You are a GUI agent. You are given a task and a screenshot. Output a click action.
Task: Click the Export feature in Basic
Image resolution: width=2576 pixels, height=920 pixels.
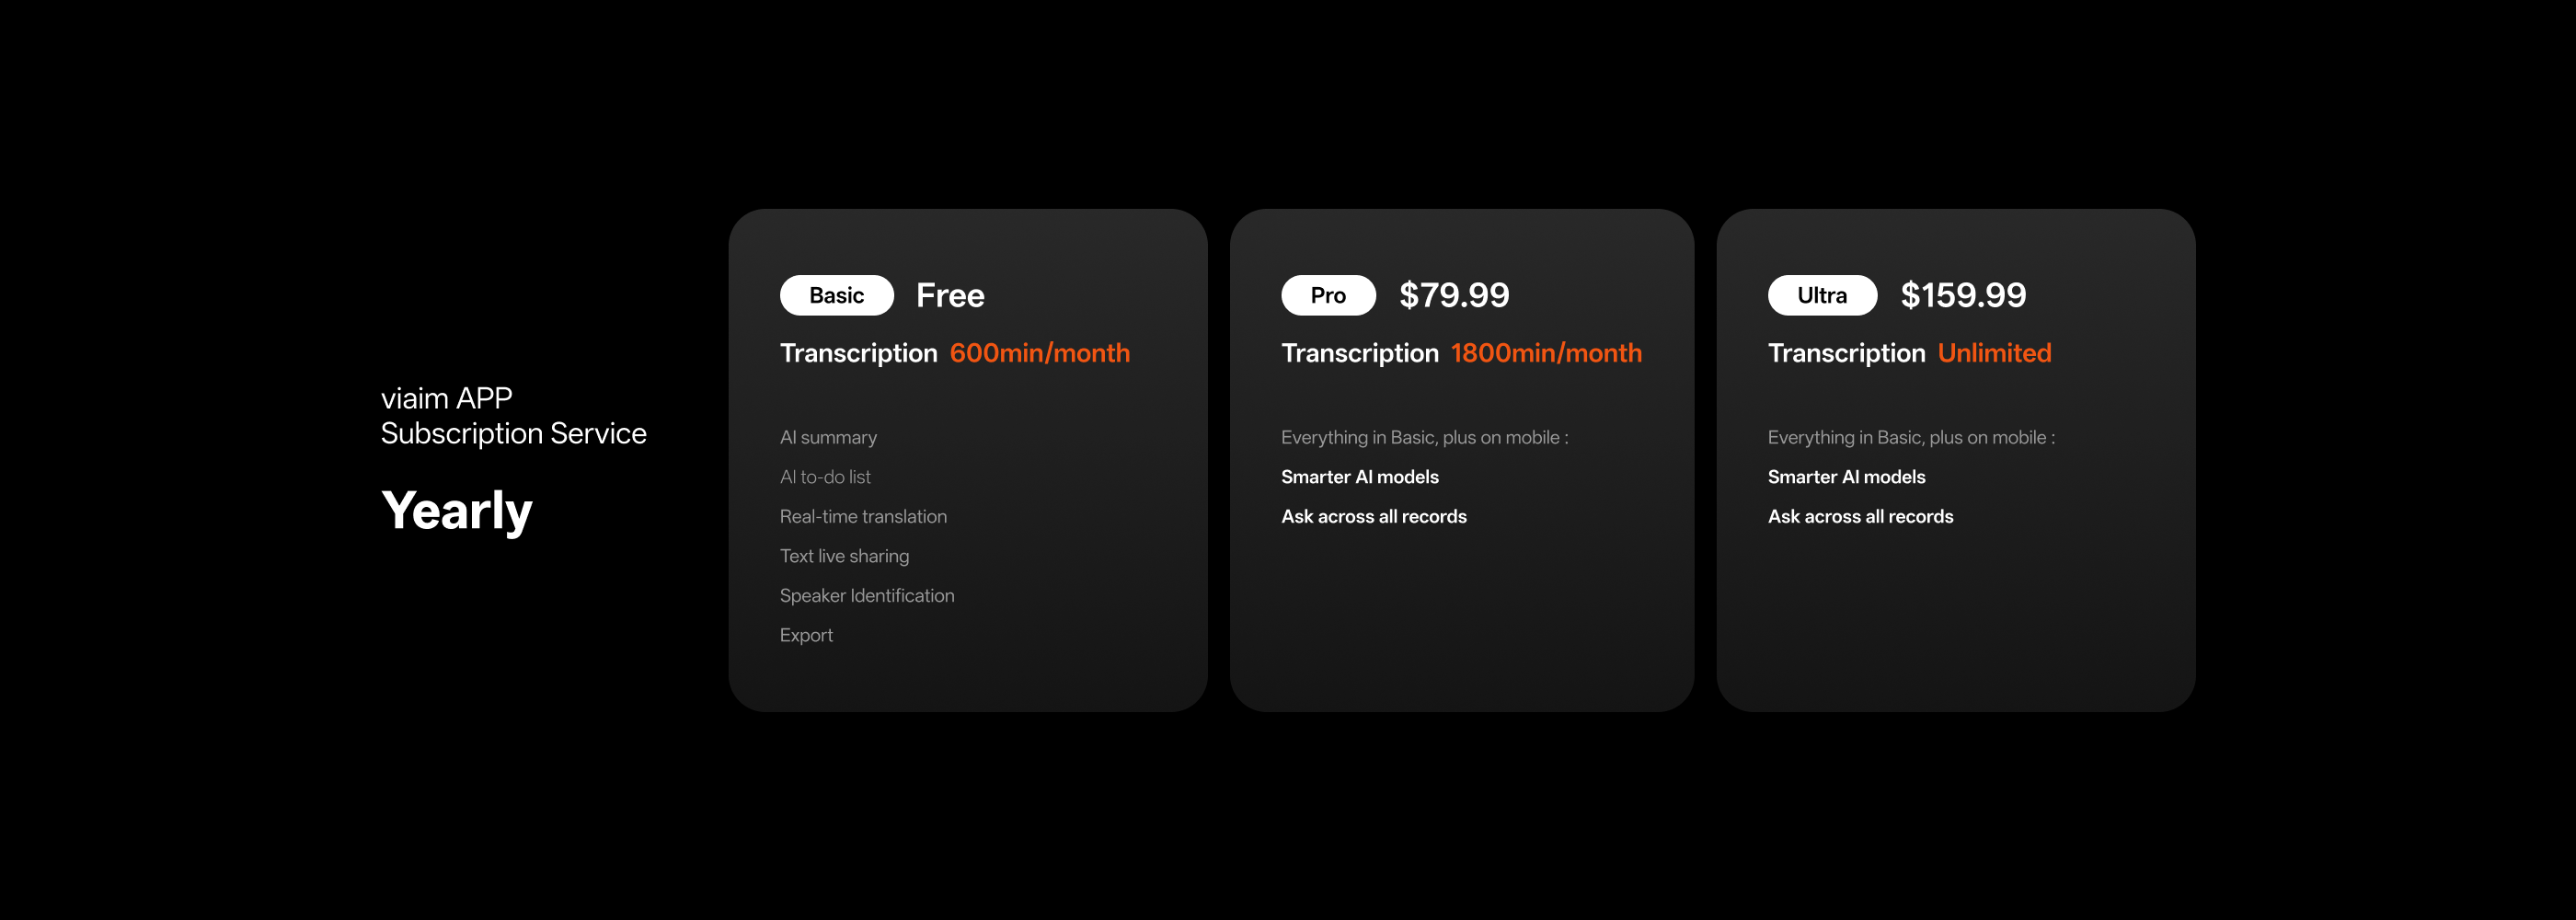click(806, 635)
